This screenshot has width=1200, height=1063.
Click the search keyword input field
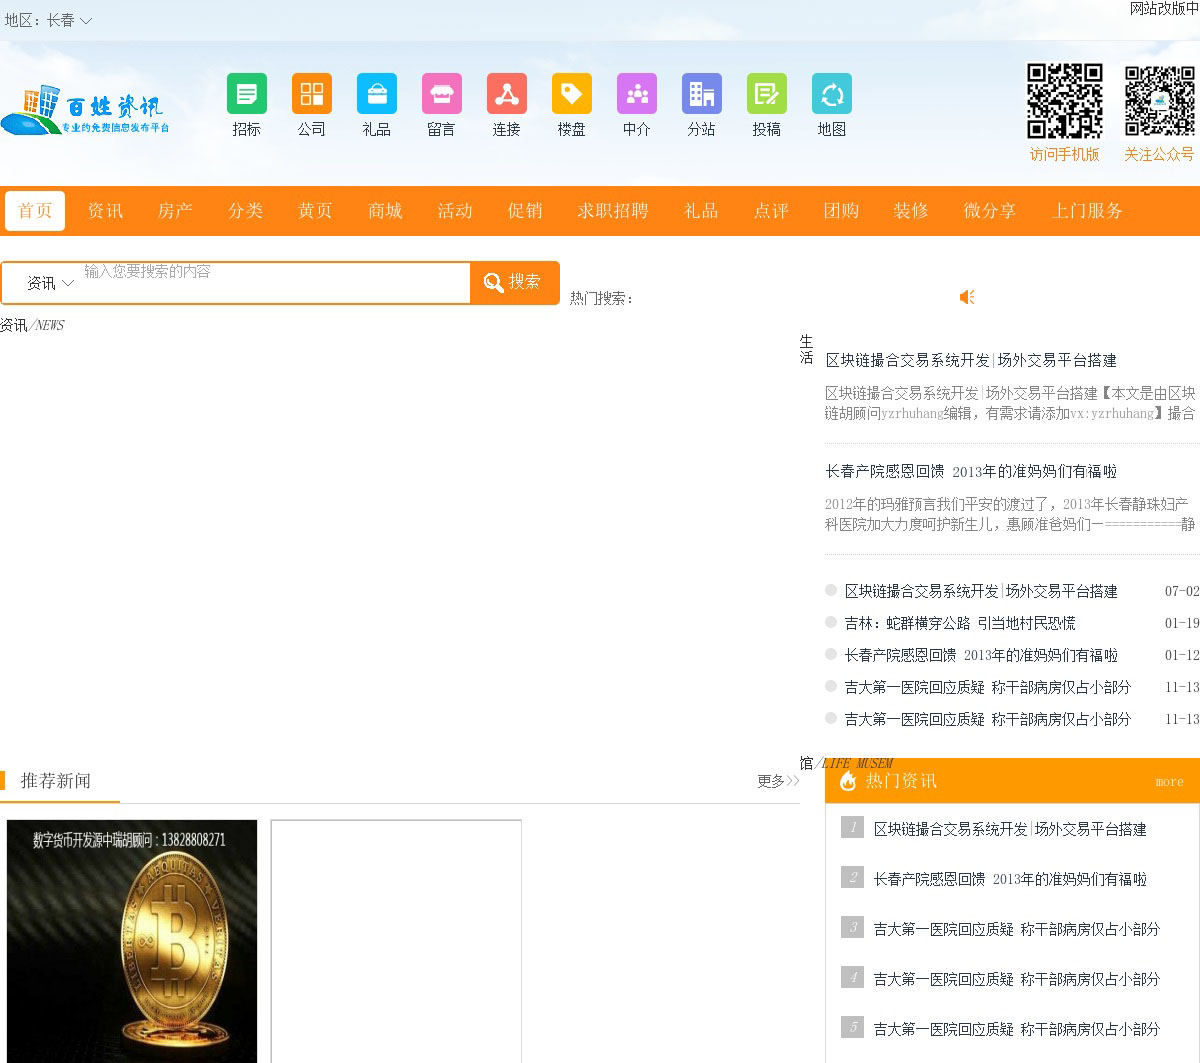point(275,283)
